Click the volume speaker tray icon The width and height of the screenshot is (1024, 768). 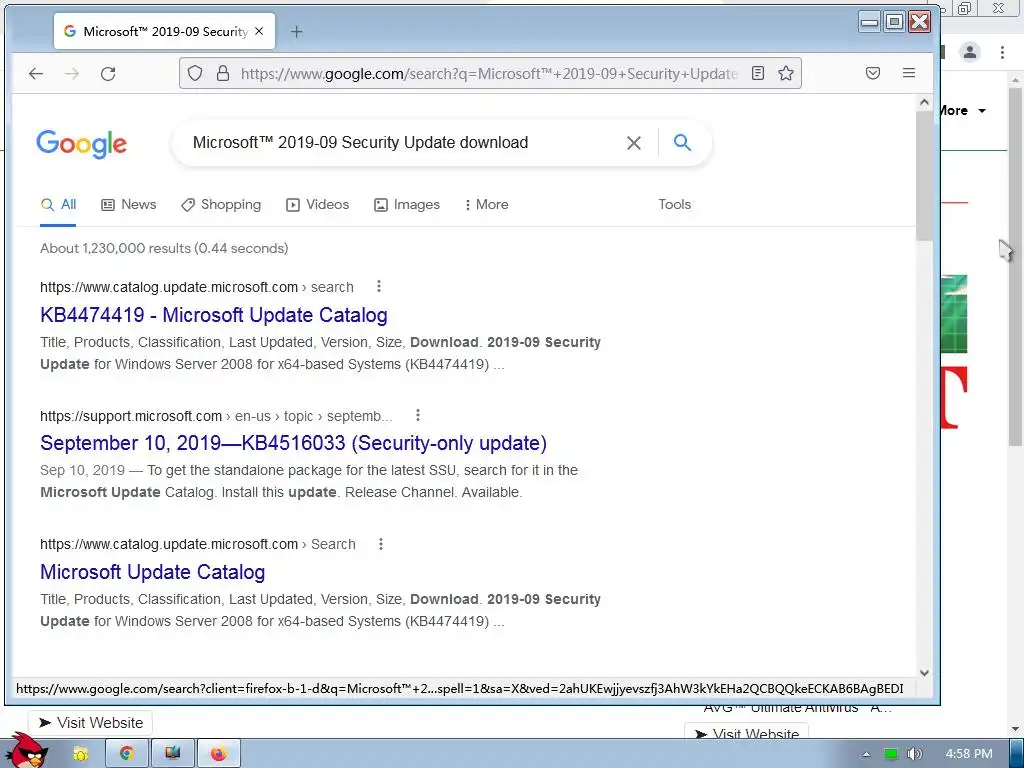[914, 754]
